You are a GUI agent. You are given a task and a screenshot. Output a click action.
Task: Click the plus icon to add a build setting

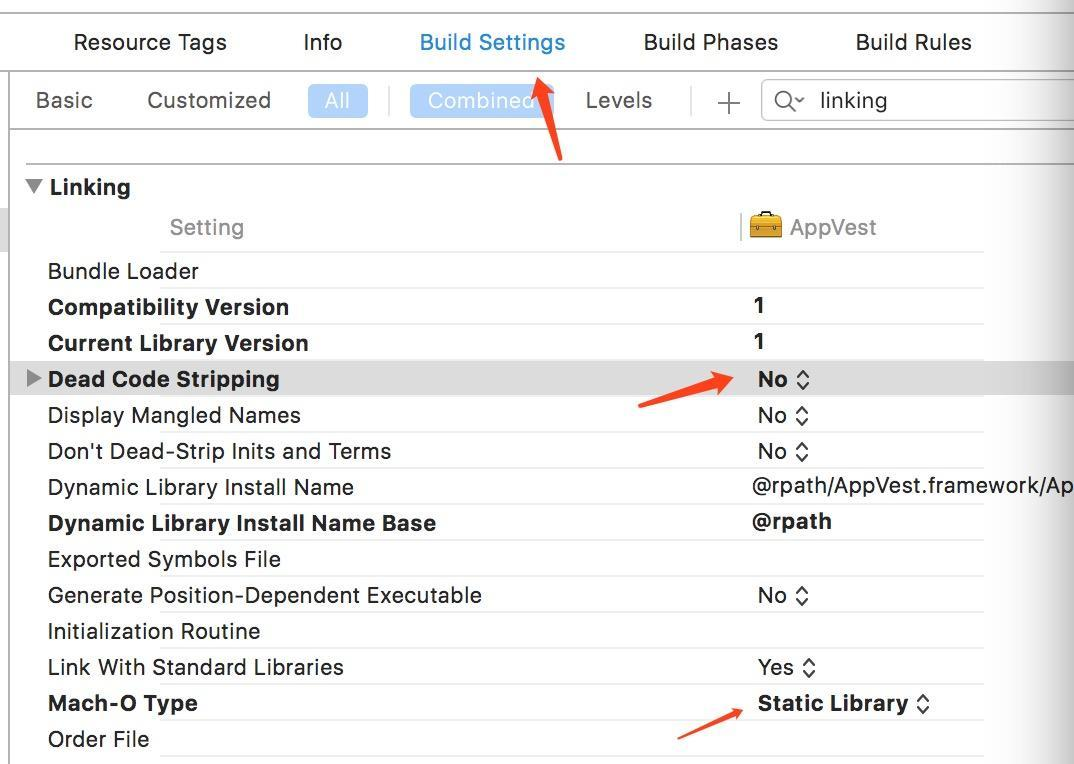click(x=729, y=102)
